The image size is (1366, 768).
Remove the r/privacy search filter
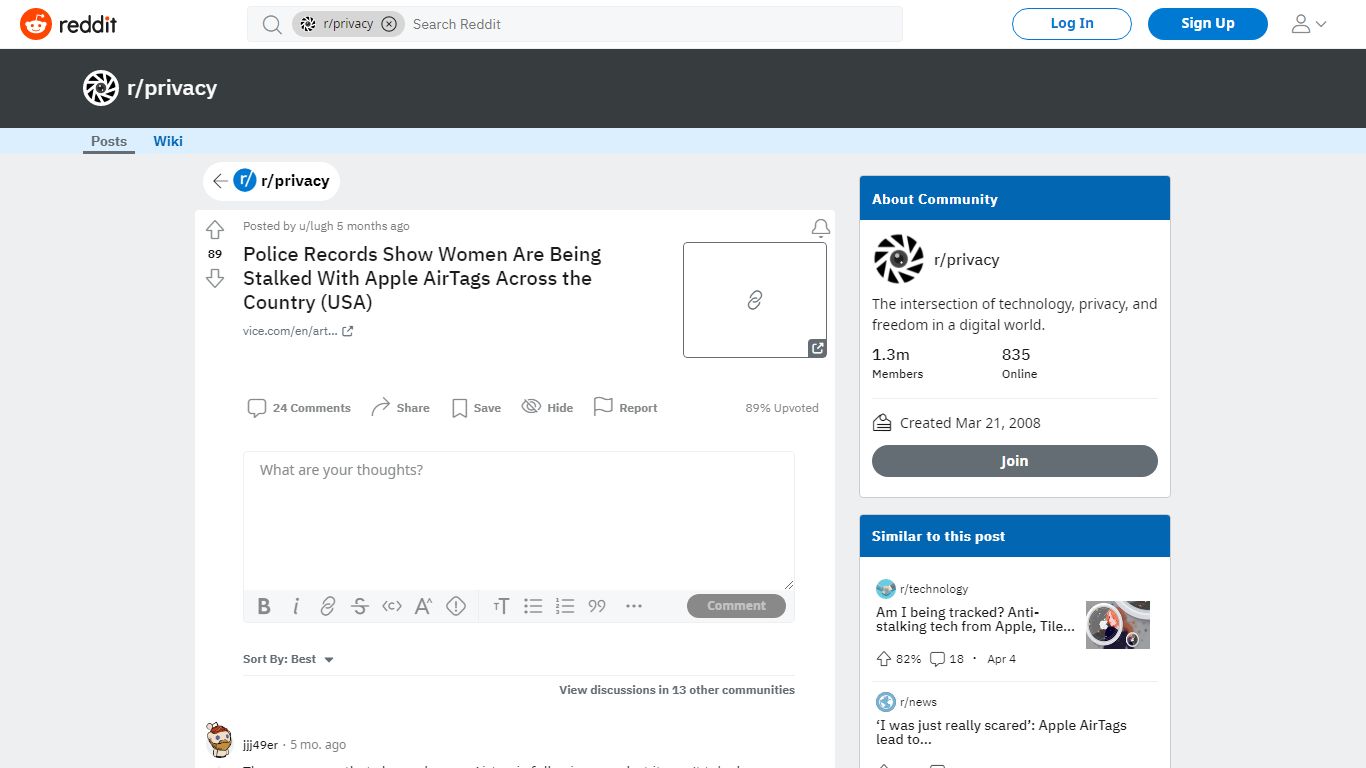point(389,24)
